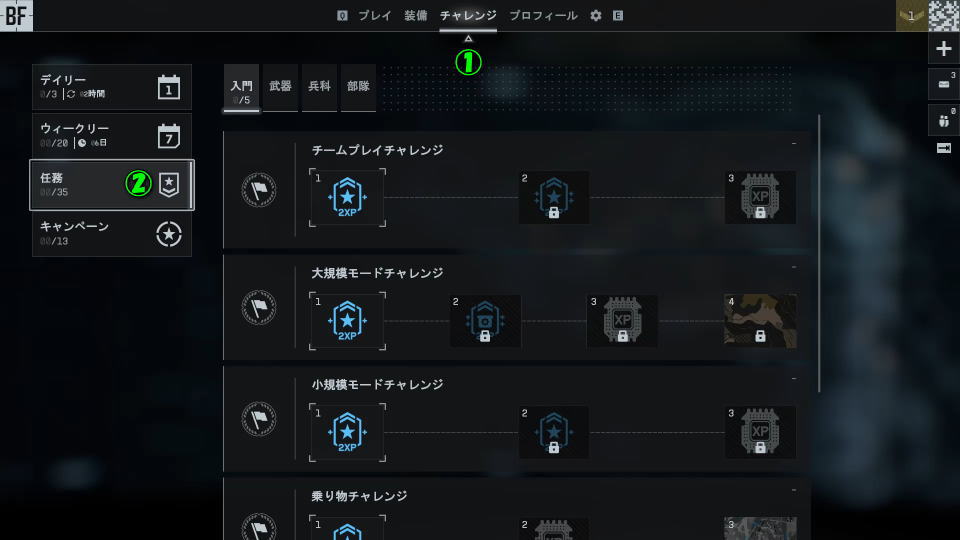Open the squad members icon in right sidebar
The image size is (960, 540).
coord(943,120)
